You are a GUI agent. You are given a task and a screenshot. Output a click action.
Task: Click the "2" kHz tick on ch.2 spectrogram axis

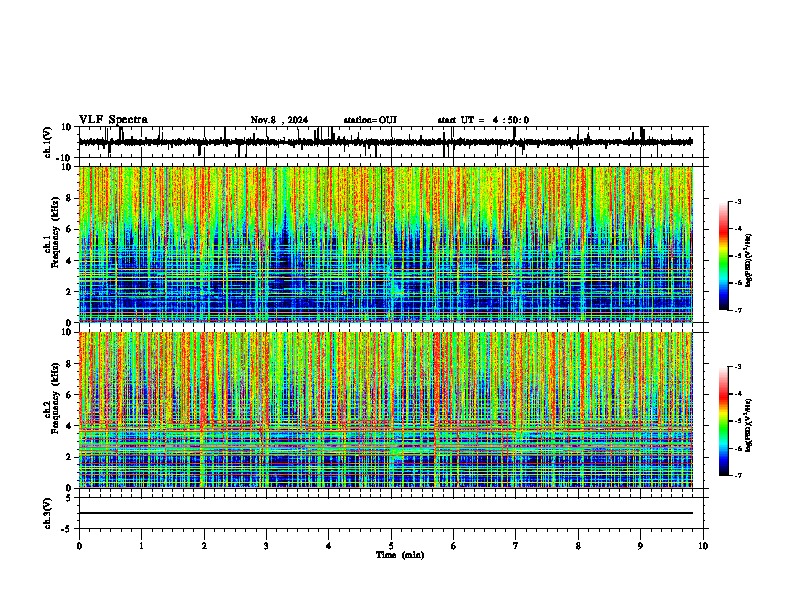coord(70,457)
